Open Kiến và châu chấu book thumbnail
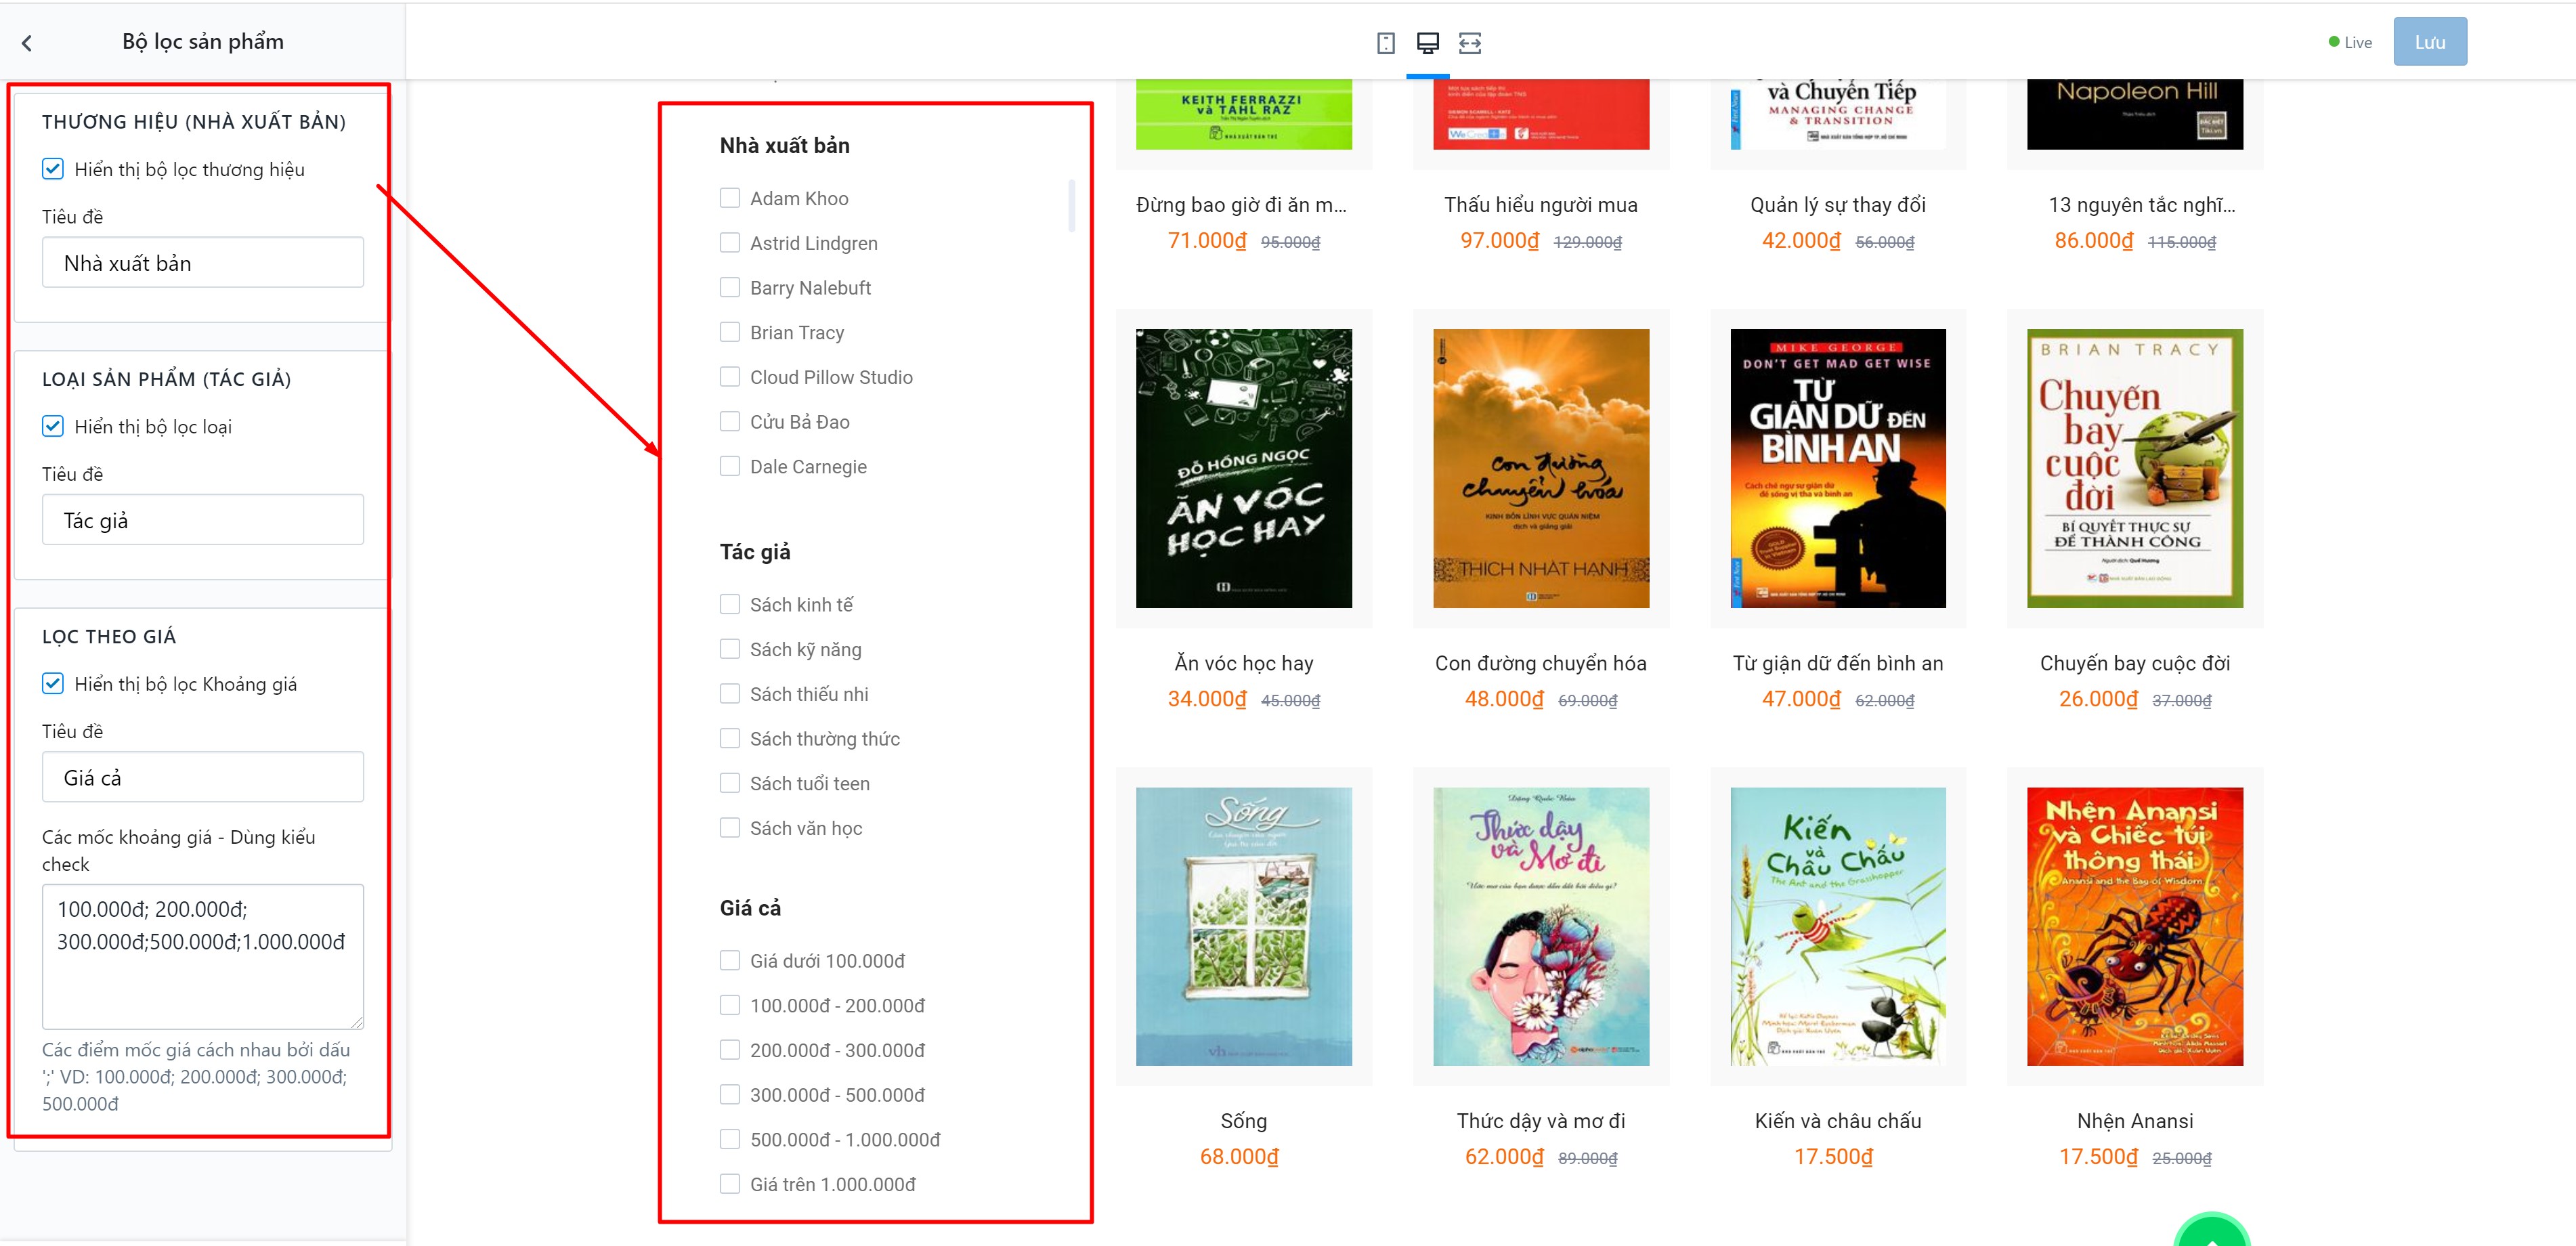2576x1246 pixels. [x=1838, y=926]
